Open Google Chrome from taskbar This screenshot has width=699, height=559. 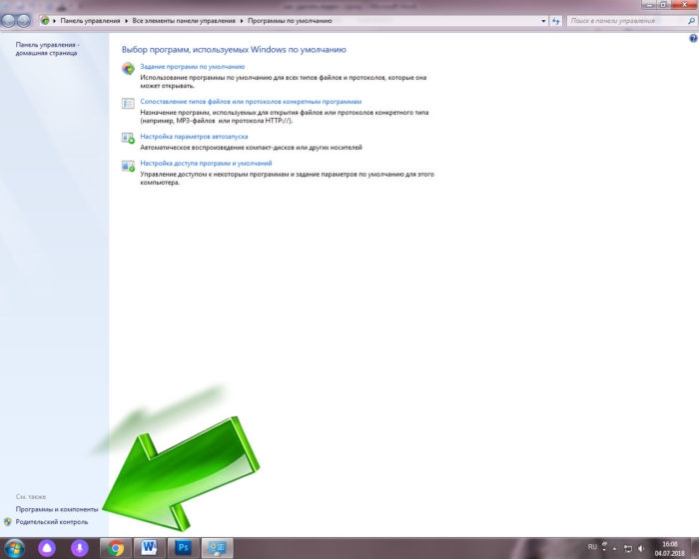coord(115,548)
